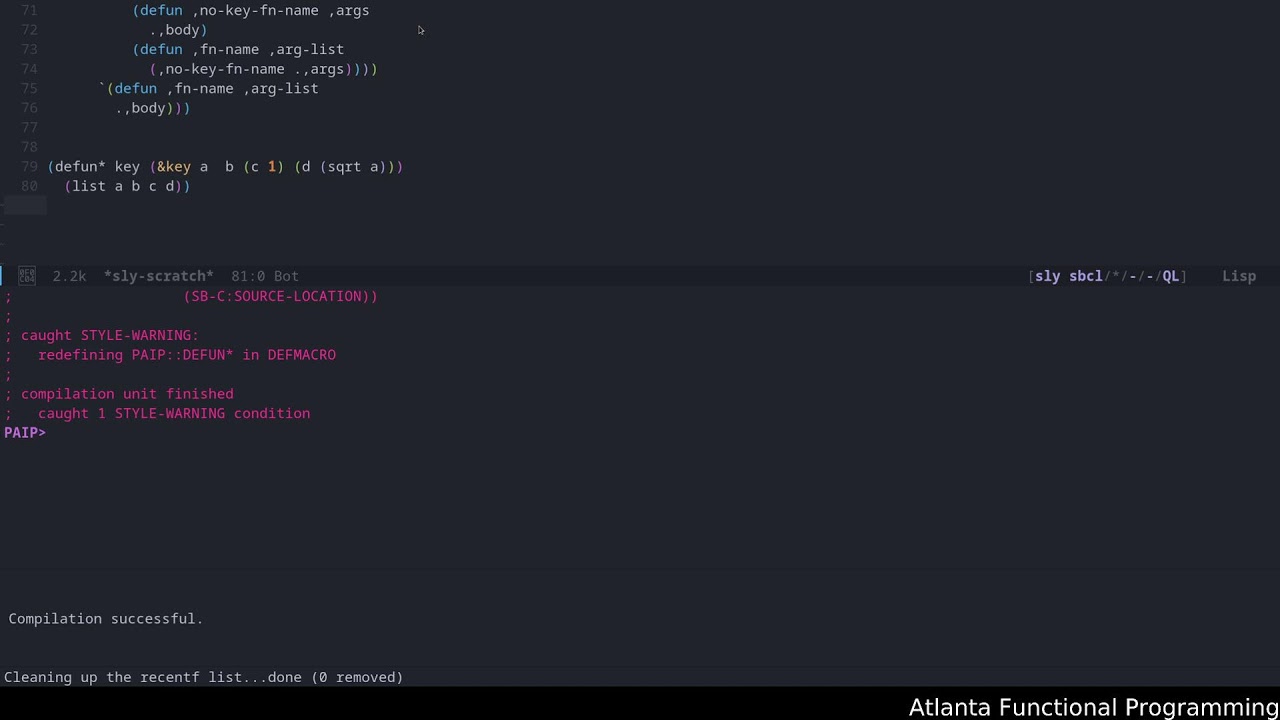Place cursor on ',fn-name ,arg-list' on line 73

click(x=267, y=49)
